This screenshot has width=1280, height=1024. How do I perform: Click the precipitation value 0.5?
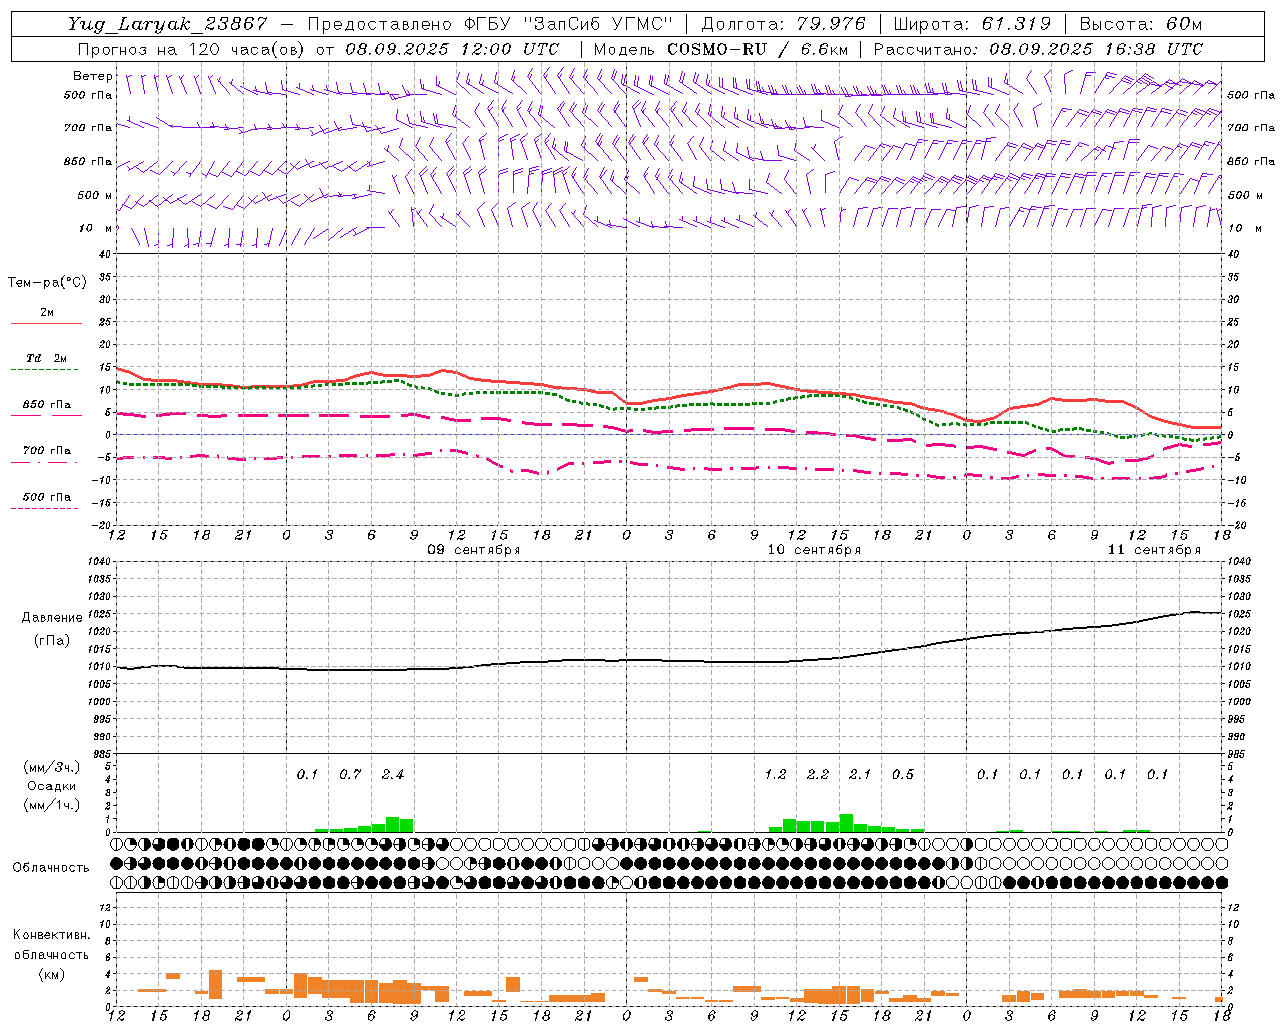point(903,775)
